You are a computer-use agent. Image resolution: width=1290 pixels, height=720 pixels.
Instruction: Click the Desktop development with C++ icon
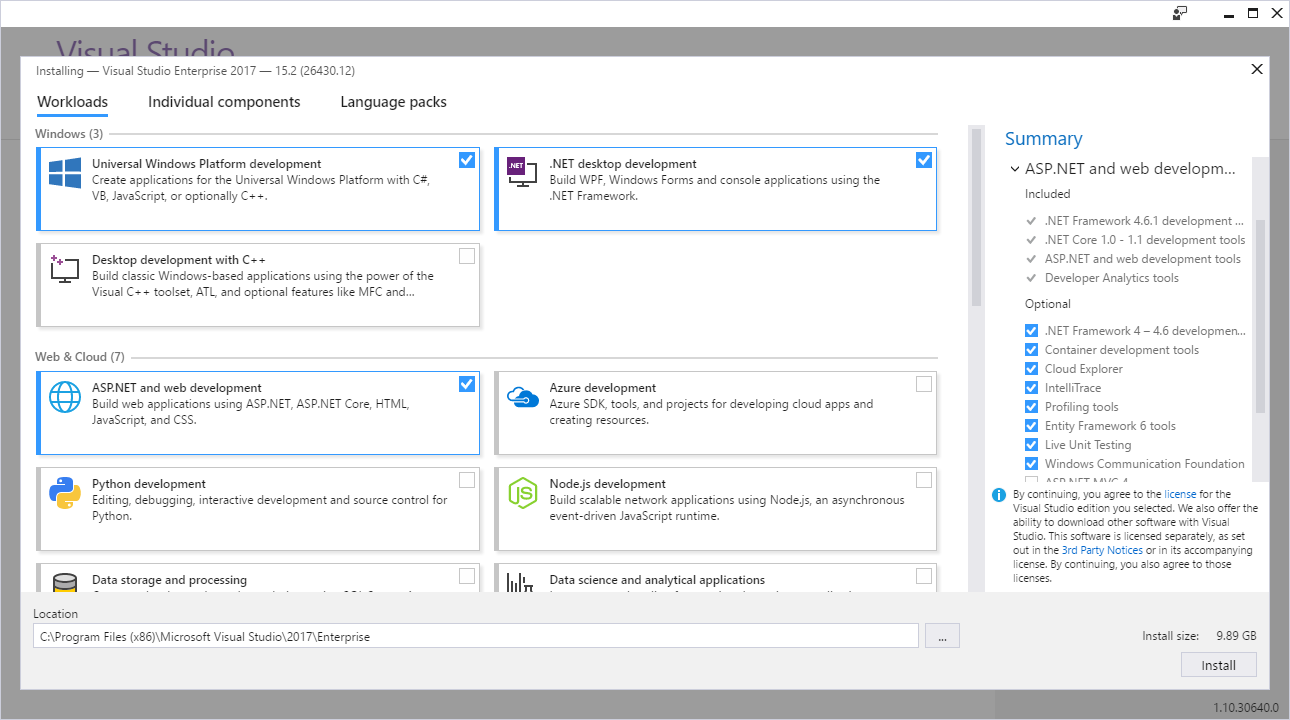coord(65,268)
